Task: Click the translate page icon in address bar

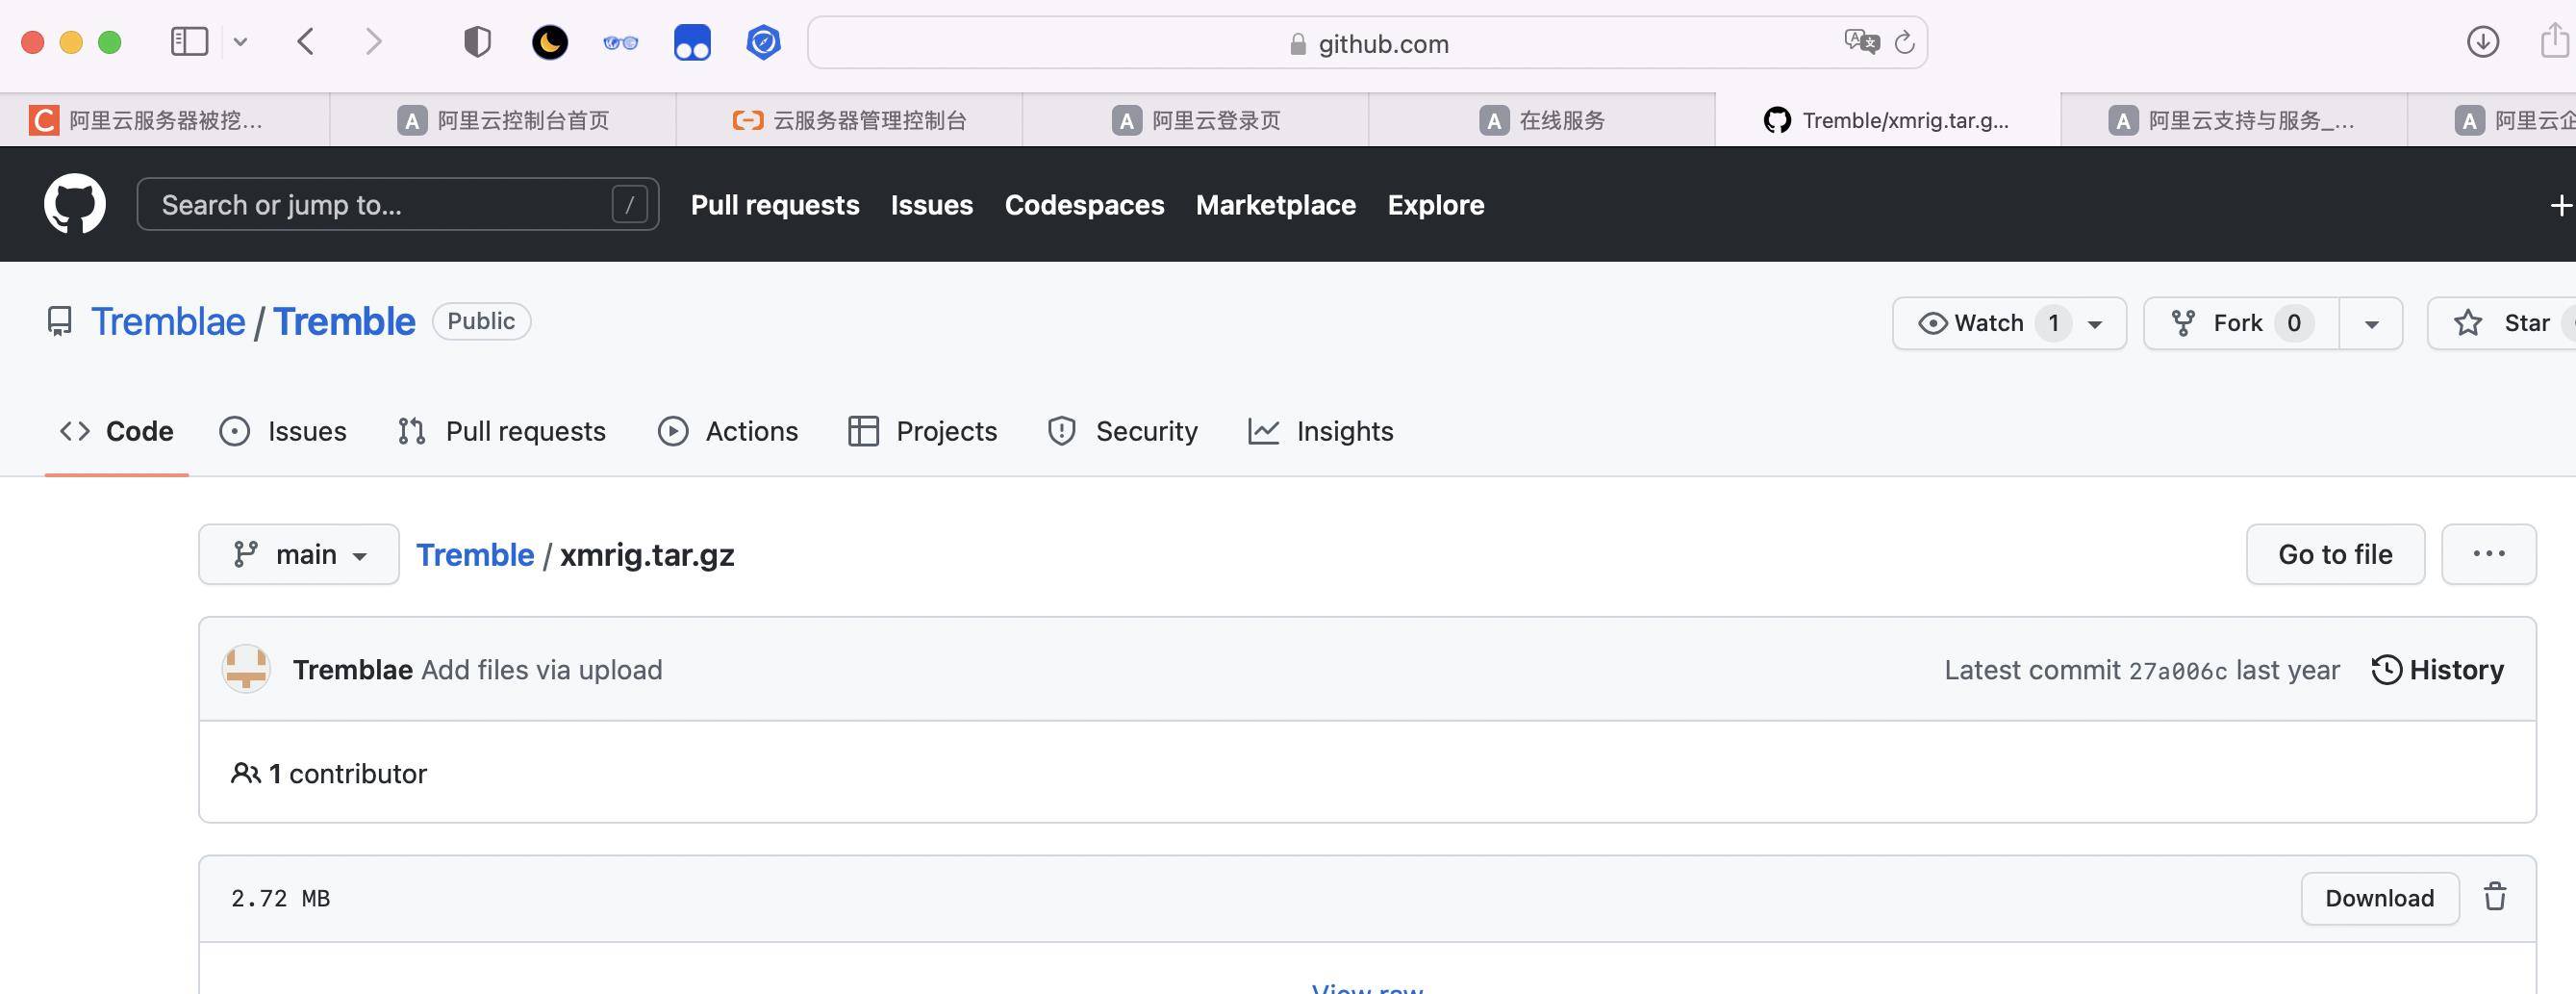Action: (x=1861, y=42)
